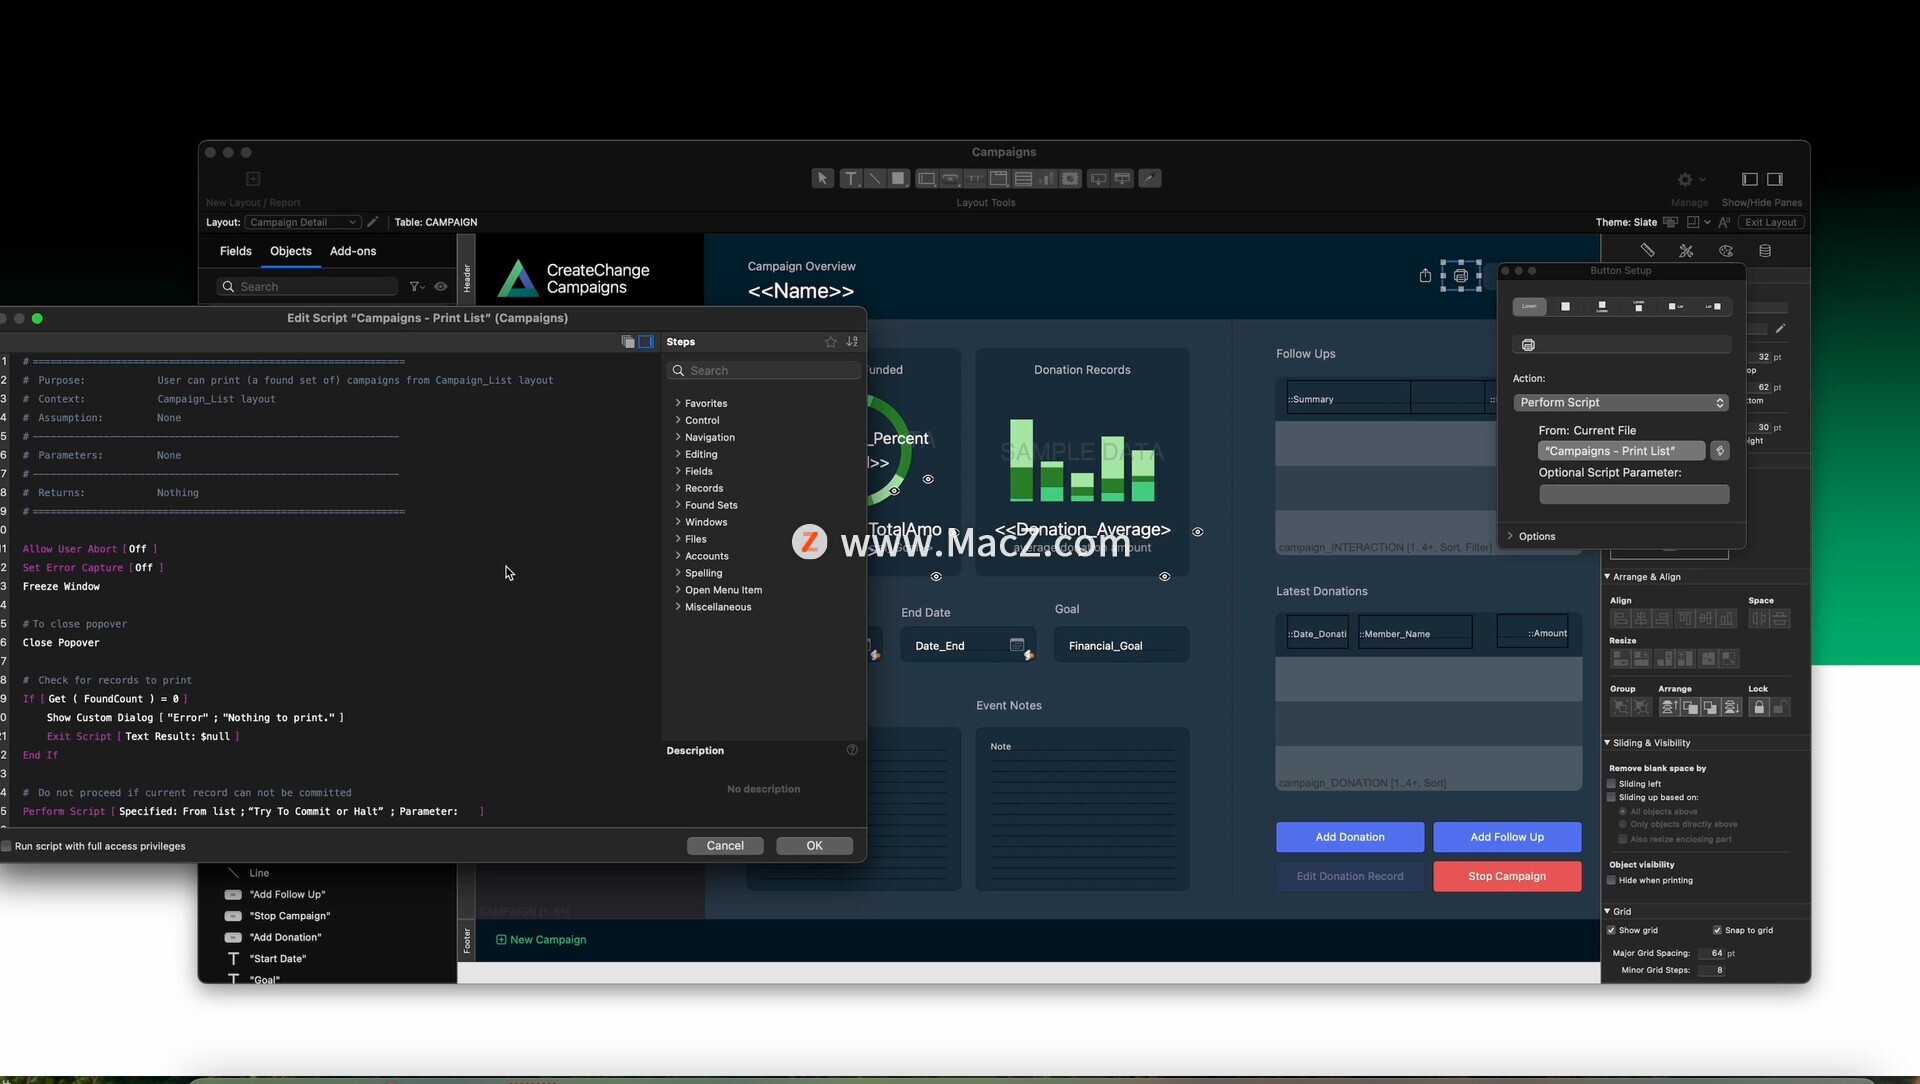This screenshot has width=1920, height=1084.
Task: Open the Data tab in Inspector
Action: [x=1765, y=251]
